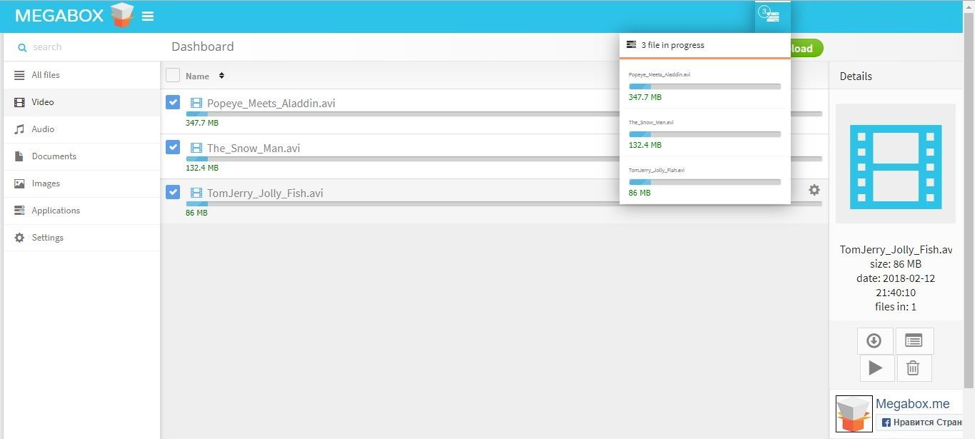Screen dimensions: 975x439
Task: Click the Megabox box logo
Action: tap(122, 16)
